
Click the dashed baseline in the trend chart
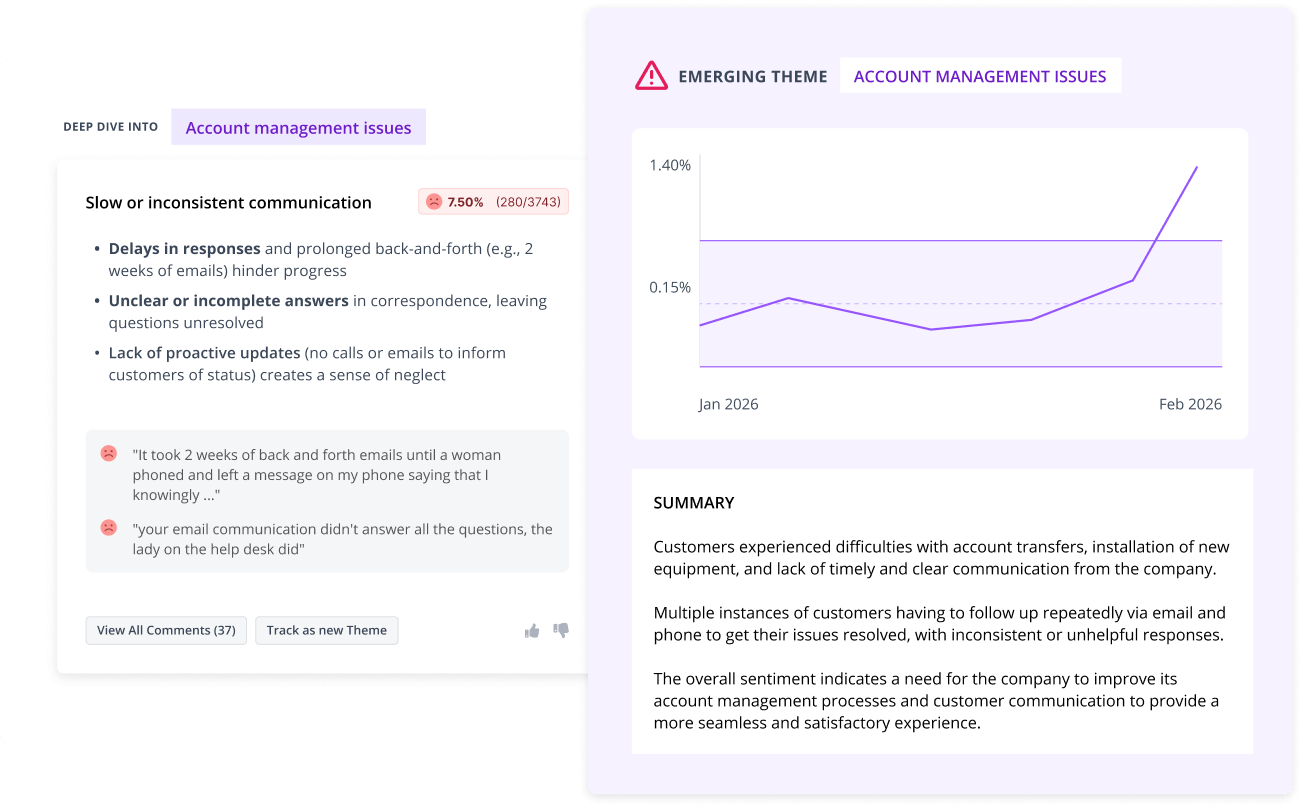pos(960,303)
